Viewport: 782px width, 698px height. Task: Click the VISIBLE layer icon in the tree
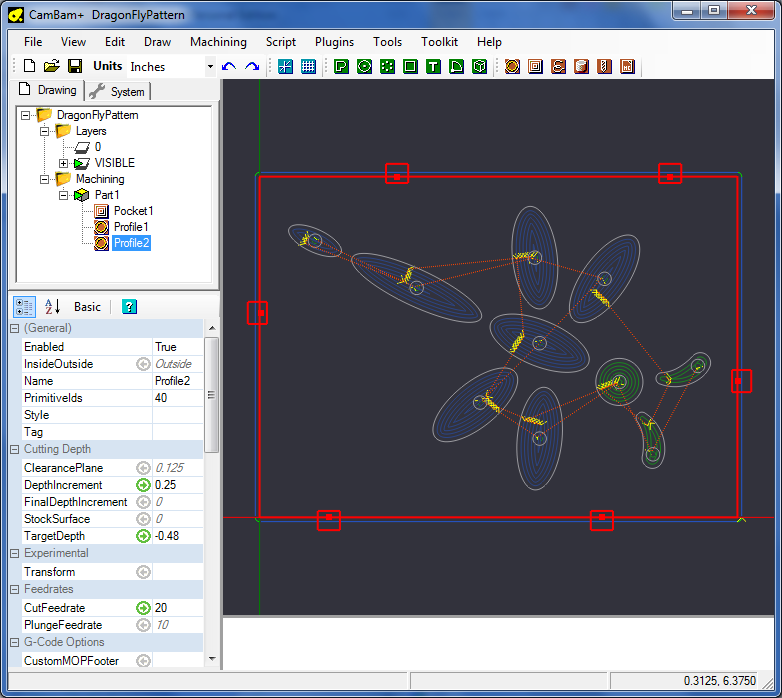coord(81,163)
